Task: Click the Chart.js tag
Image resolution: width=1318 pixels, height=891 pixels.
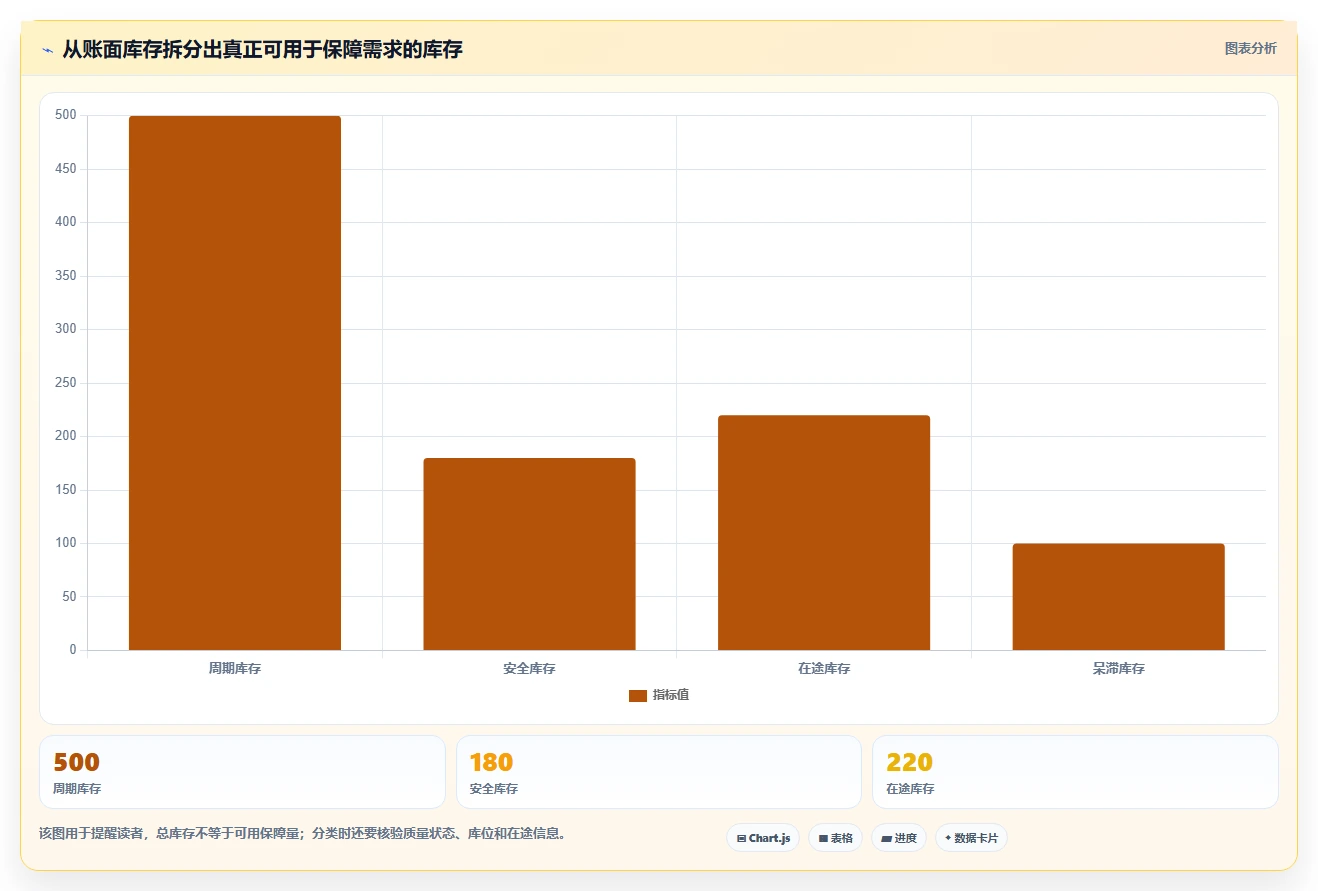Action: coord(763,838)
